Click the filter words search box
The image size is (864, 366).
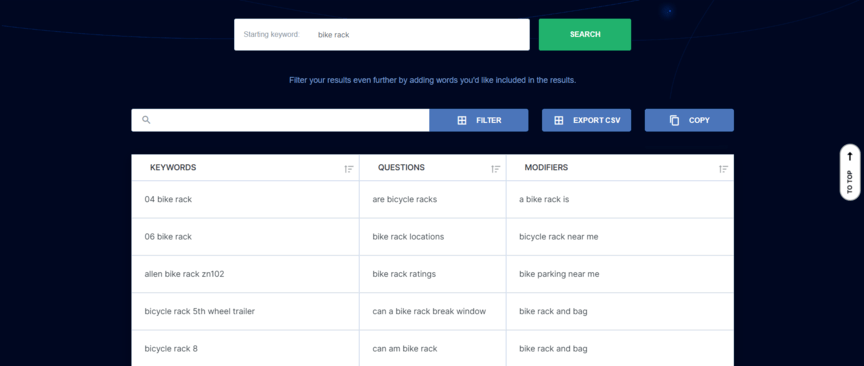(280, 120)
